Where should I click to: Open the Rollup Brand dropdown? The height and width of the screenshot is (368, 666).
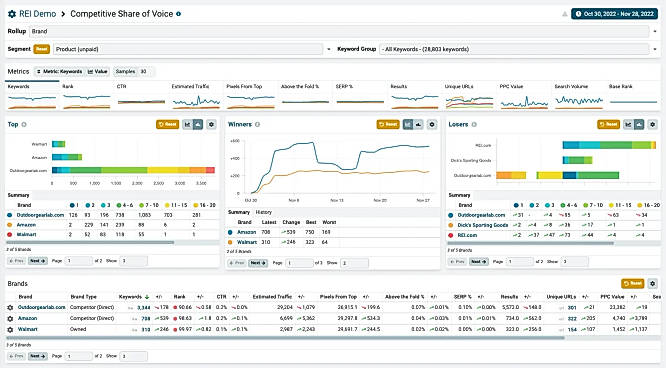[x=339, y=31]
